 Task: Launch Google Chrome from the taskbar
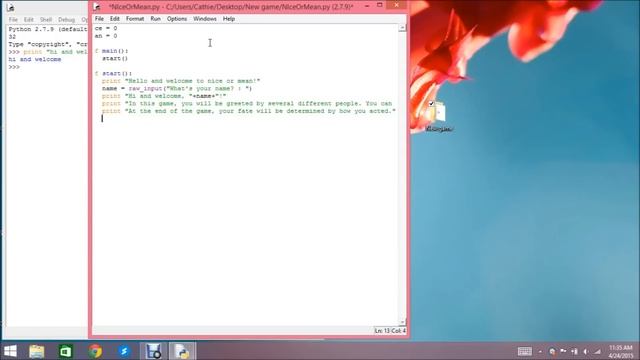[95, 351]
